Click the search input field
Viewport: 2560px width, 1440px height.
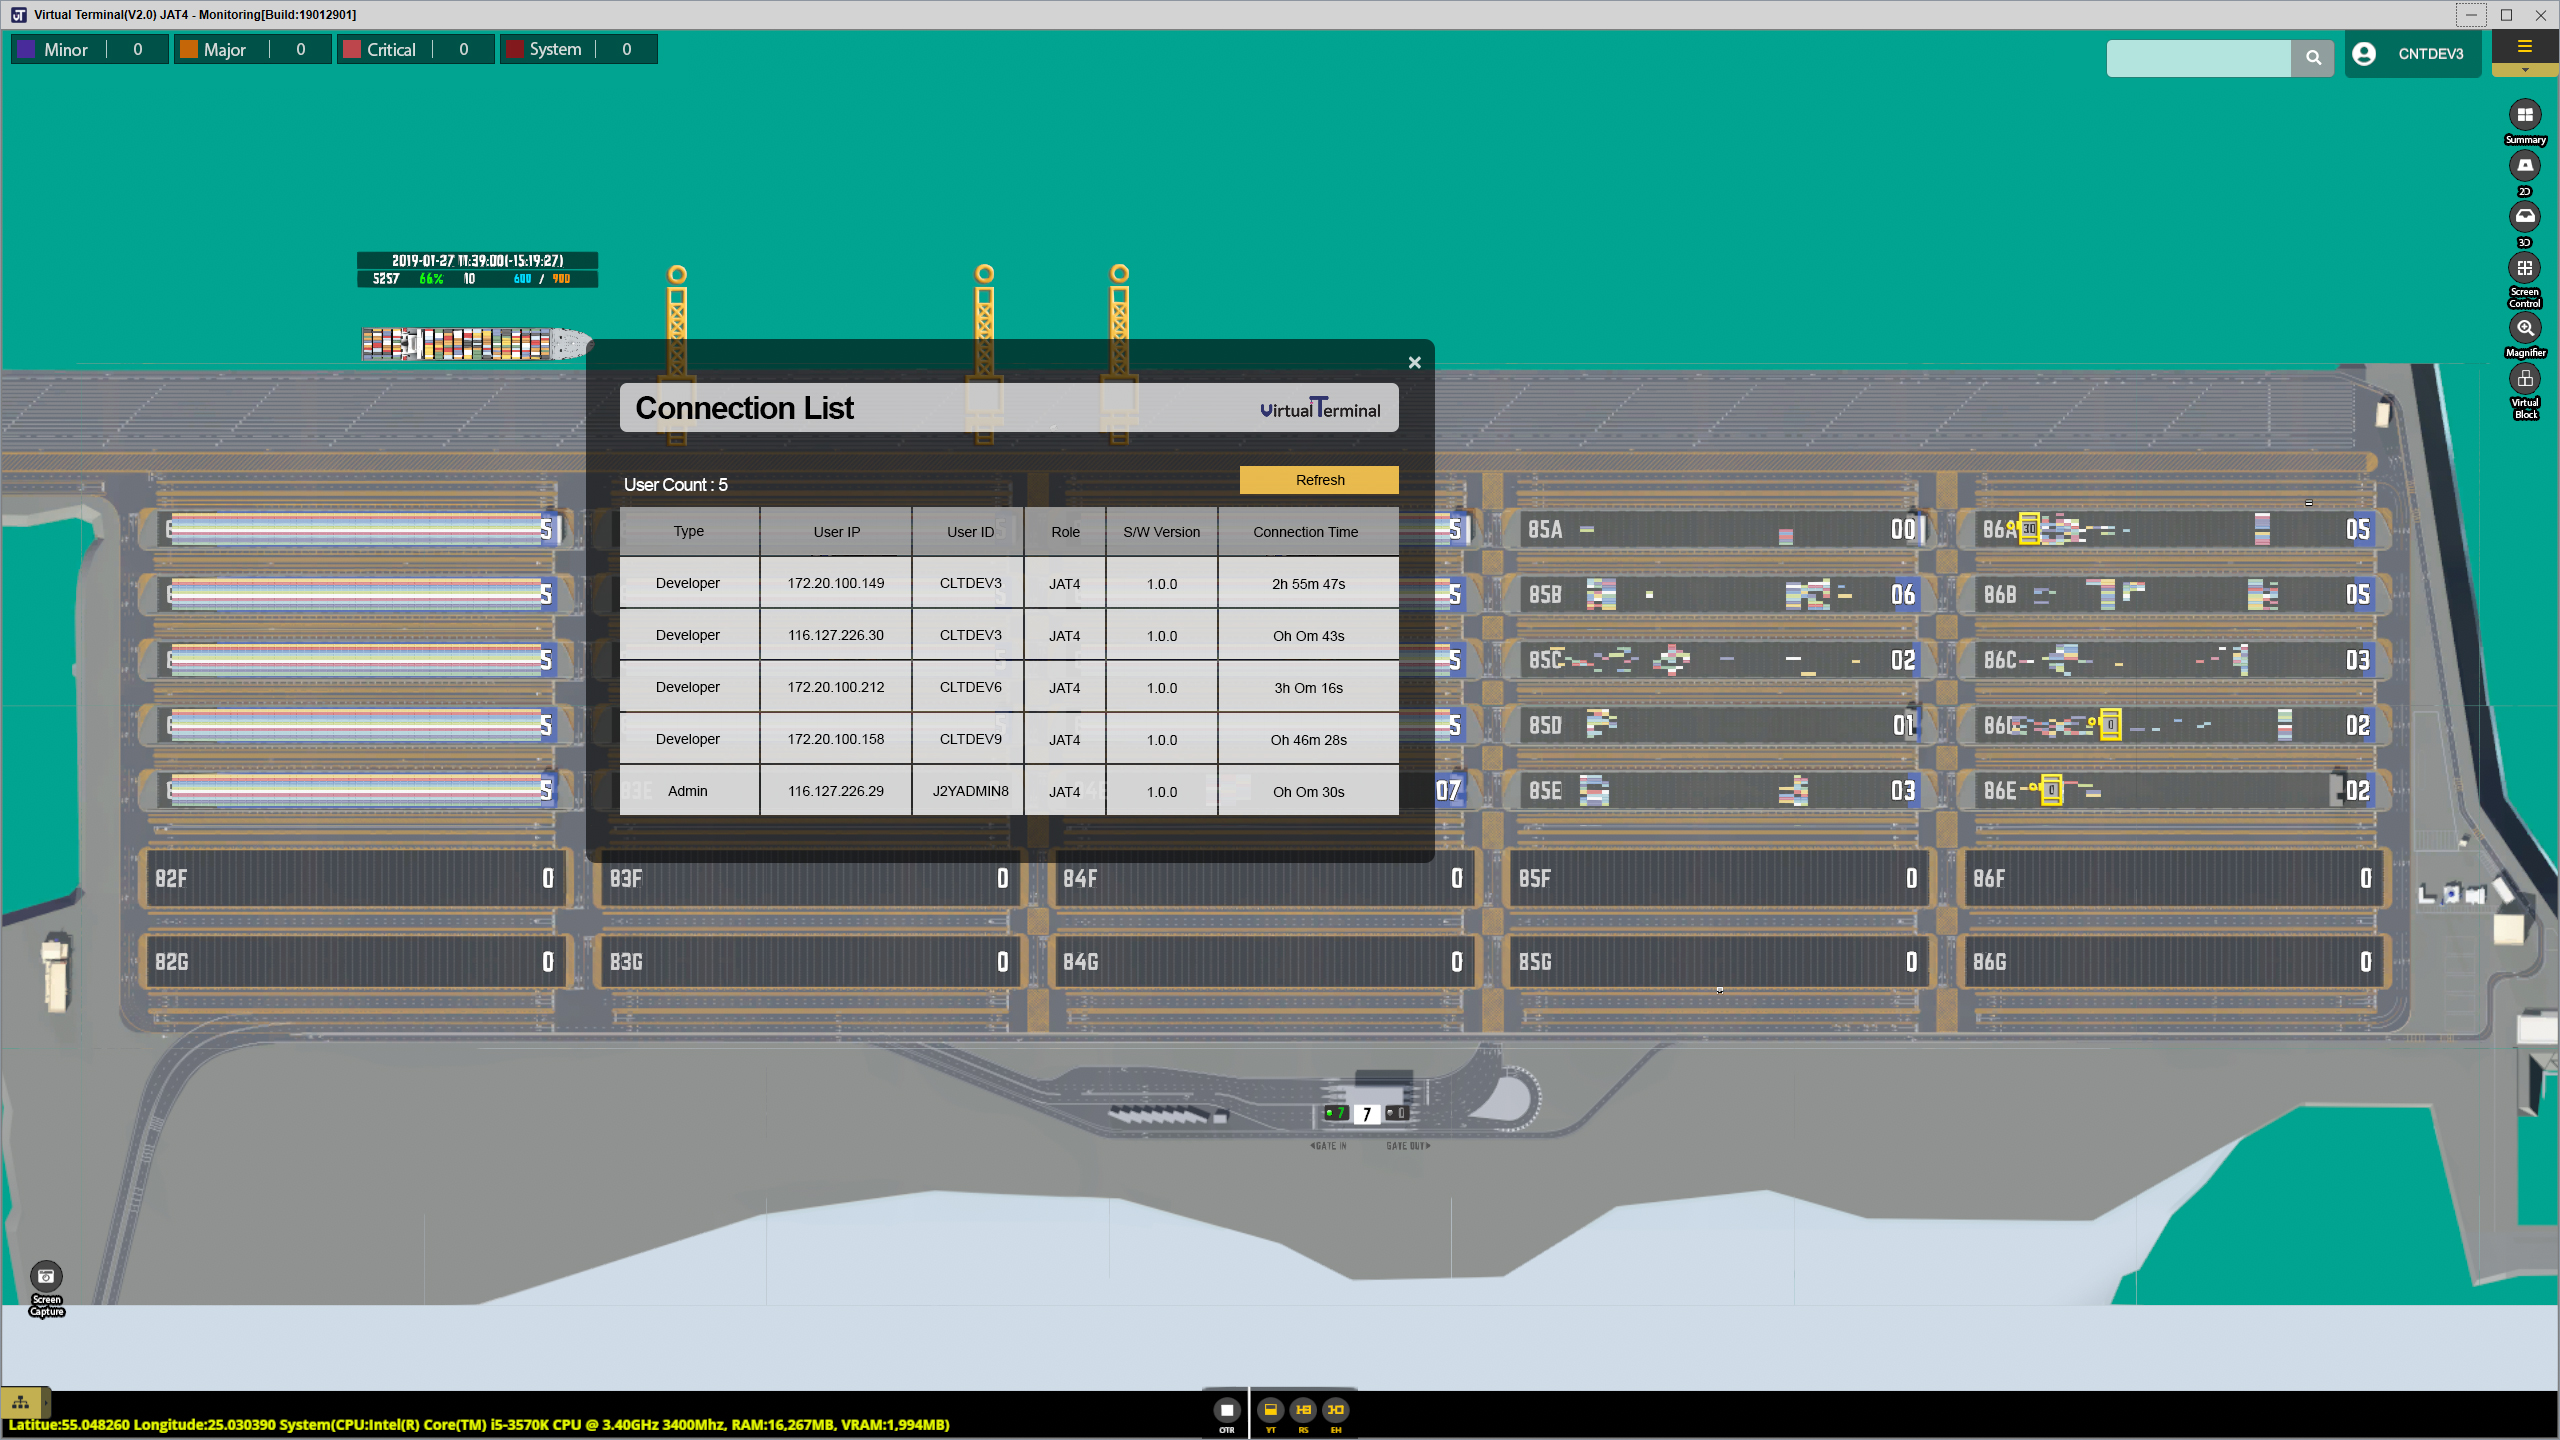coord(2198,58)
